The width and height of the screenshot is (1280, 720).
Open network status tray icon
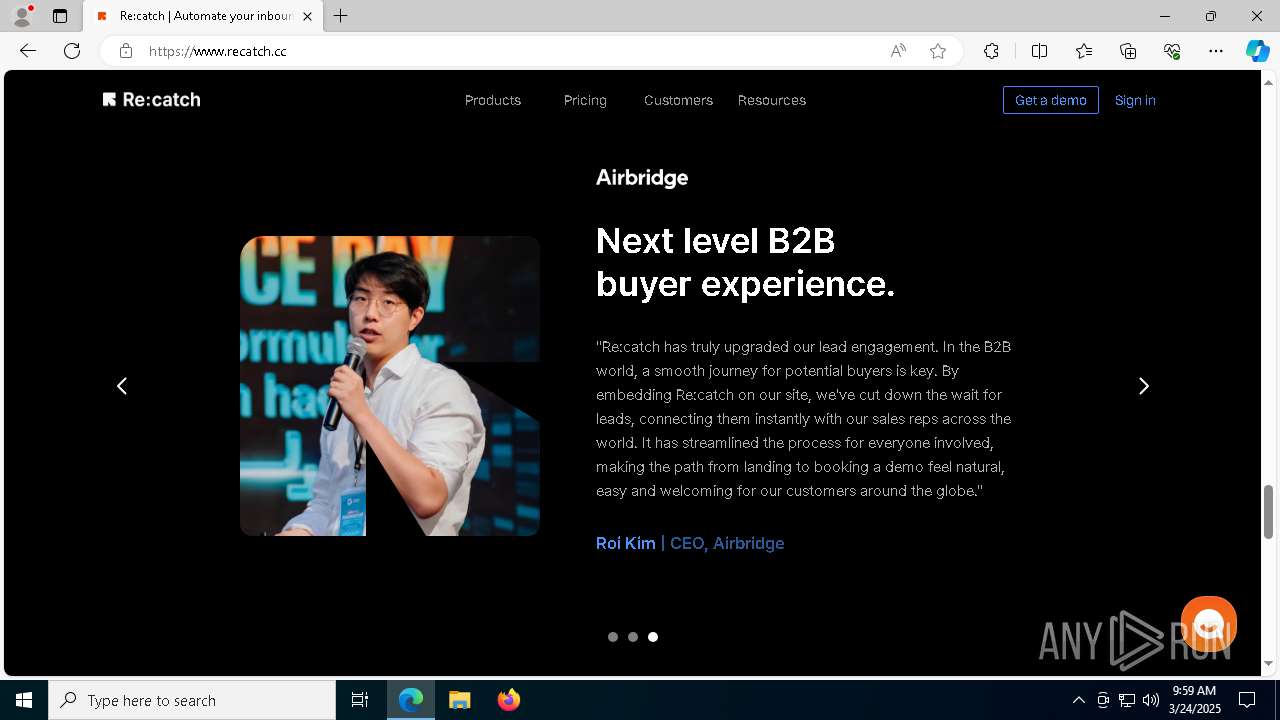tap(1127, 700)
